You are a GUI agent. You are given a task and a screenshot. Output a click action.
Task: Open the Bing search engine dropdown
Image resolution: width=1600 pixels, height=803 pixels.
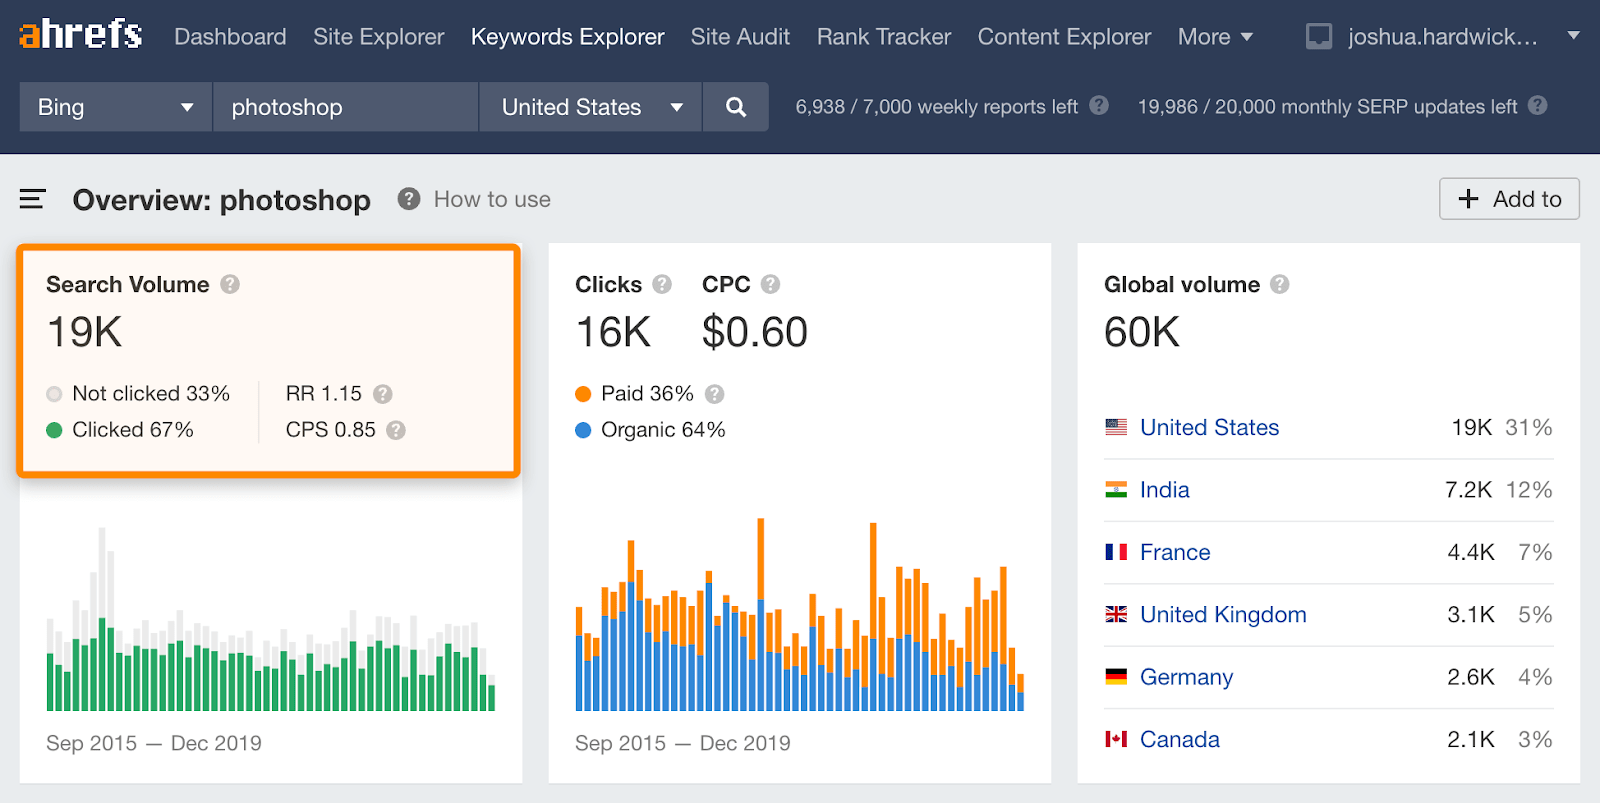115,107
